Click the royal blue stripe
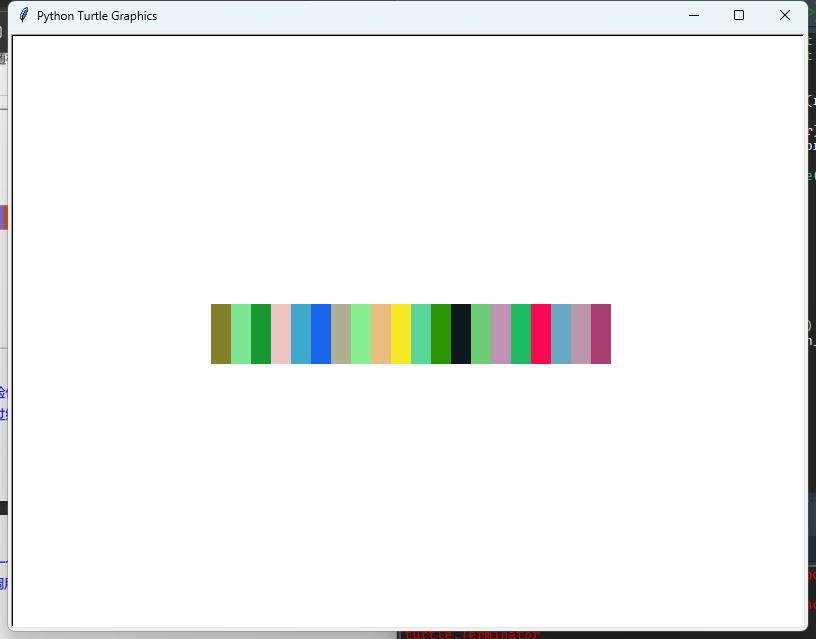This screenshot has height=639, width=816. tap(321, 334)
